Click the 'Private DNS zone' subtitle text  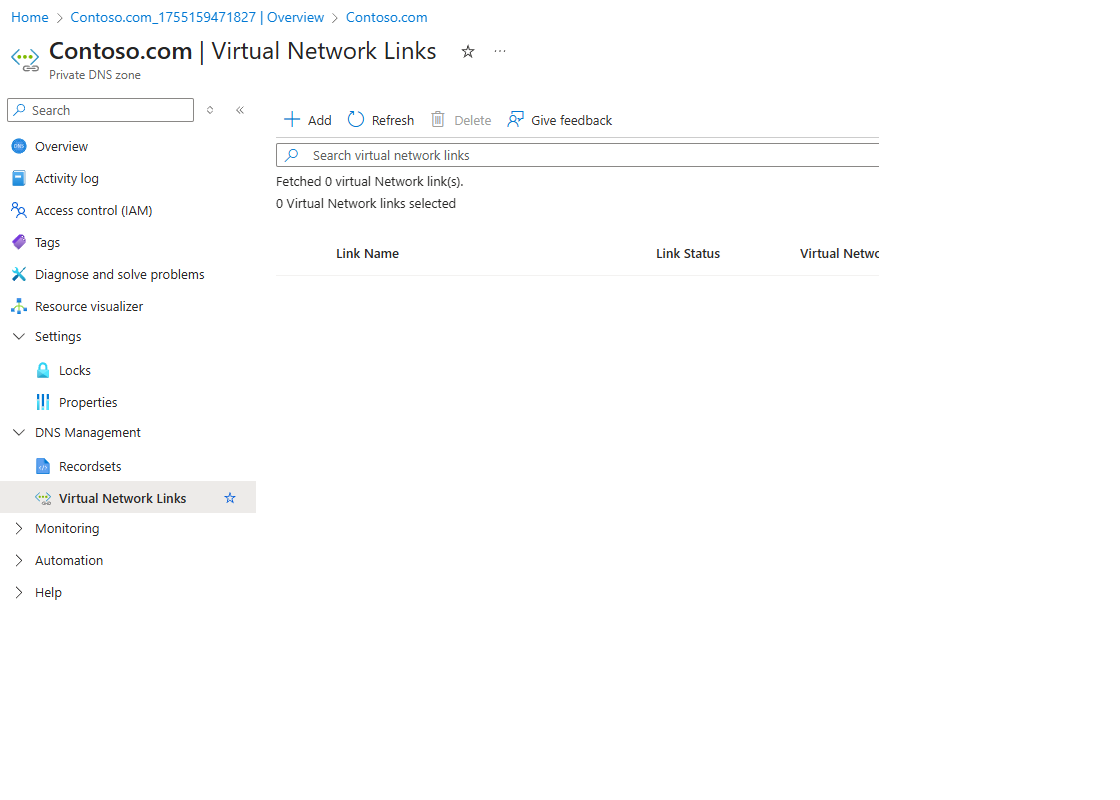95,75
